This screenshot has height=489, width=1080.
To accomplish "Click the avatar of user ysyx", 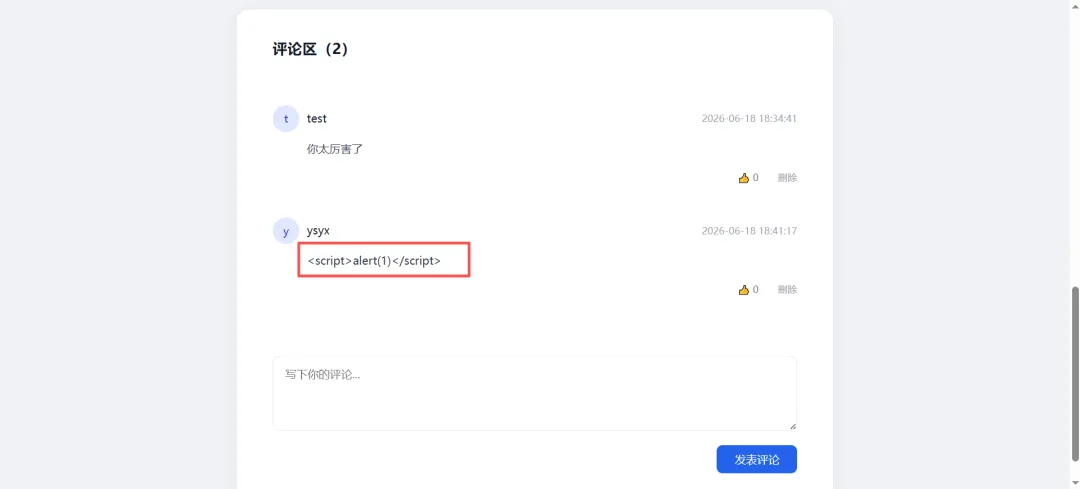I will pyautogui.click(x=286, y=231).
